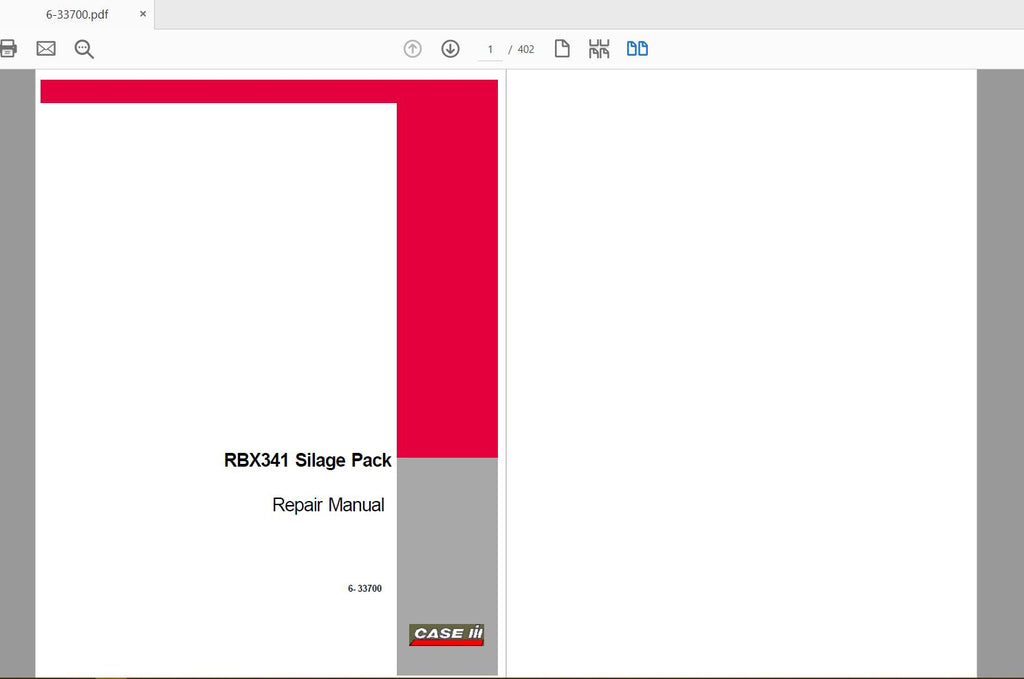Select the page number field showing 1
Viewport: 1024px width, 679px height.
pos(490,50)
